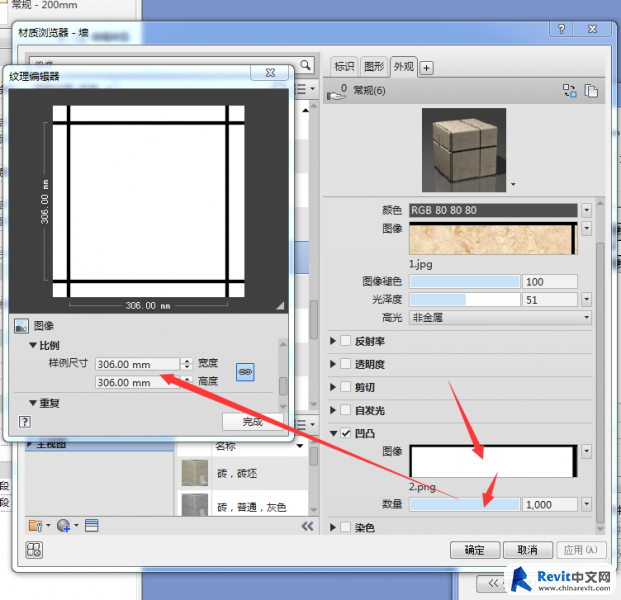The image size is (621, 600).
Task: Collapse the 重复 section in texture editor
Action: 33,403
